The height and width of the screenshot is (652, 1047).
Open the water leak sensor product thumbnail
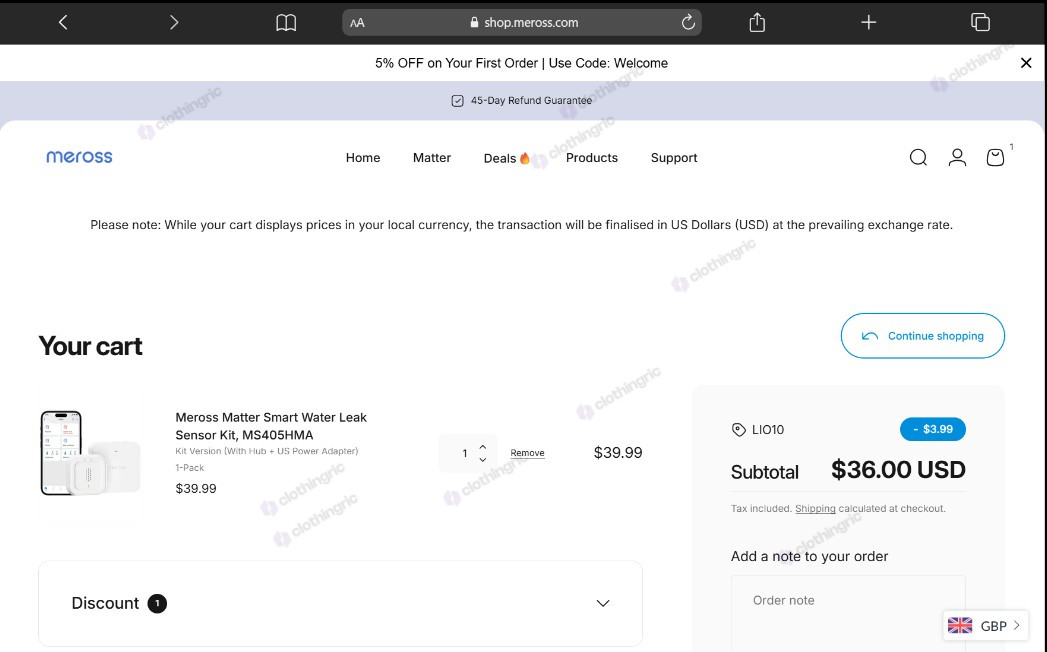tap(90, 453)
